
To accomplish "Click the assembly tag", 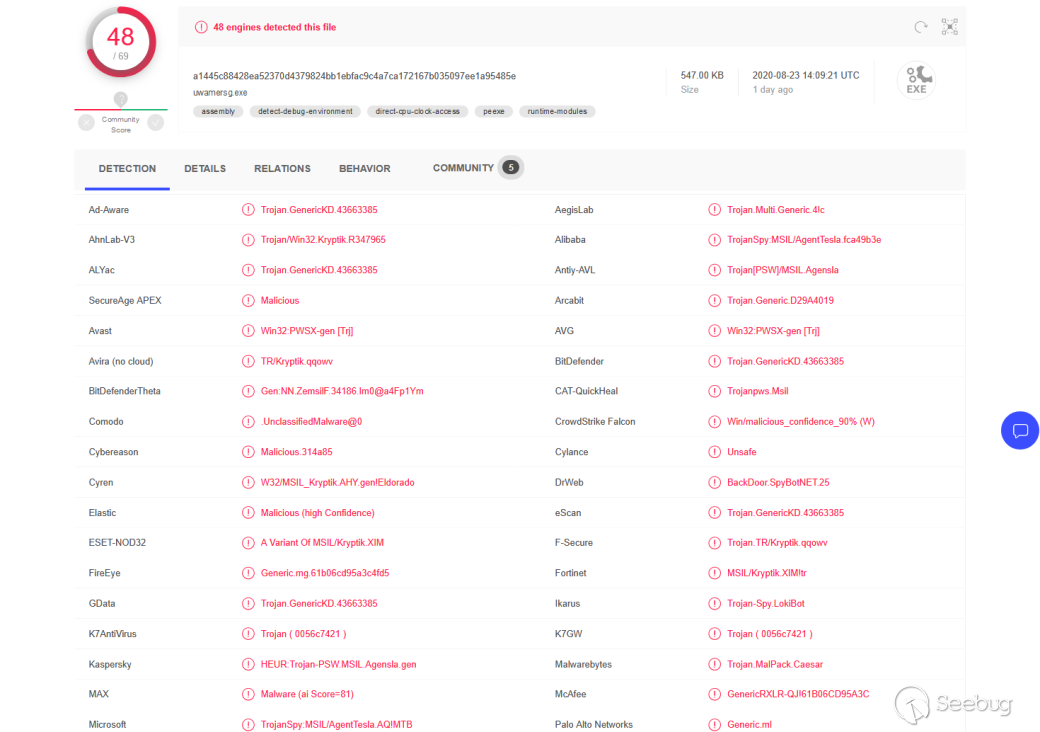I will pyautogui.click(x=218, y=111).
